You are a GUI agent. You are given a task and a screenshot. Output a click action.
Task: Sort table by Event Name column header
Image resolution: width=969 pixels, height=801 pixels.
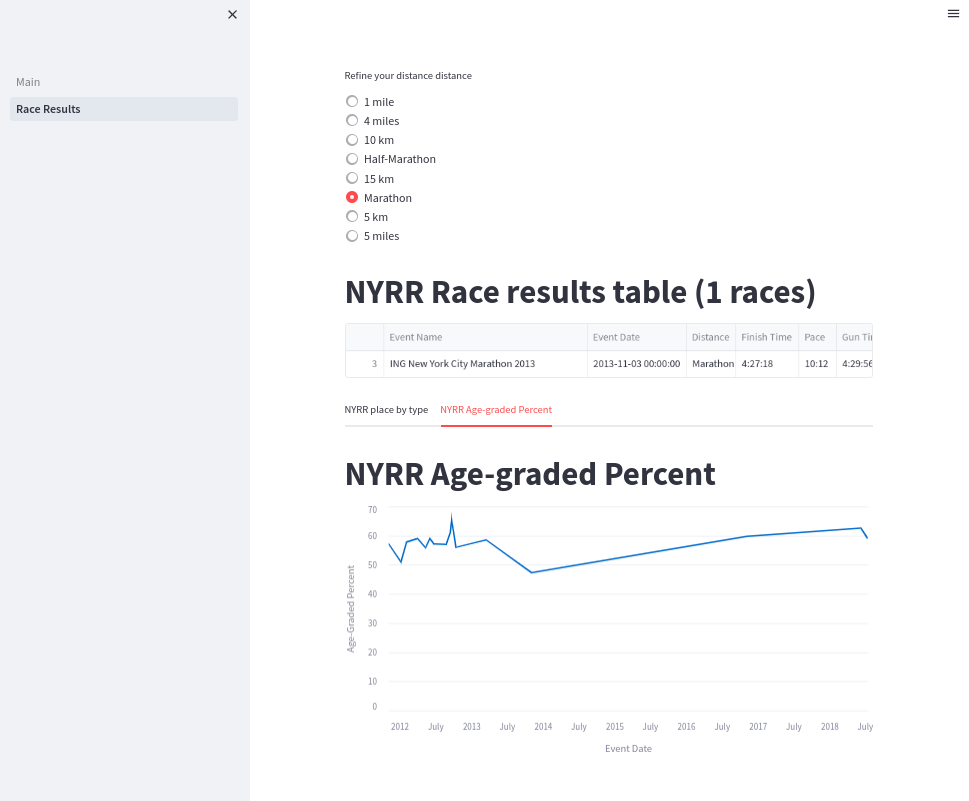pyautogui.click(x=416, y=337)
